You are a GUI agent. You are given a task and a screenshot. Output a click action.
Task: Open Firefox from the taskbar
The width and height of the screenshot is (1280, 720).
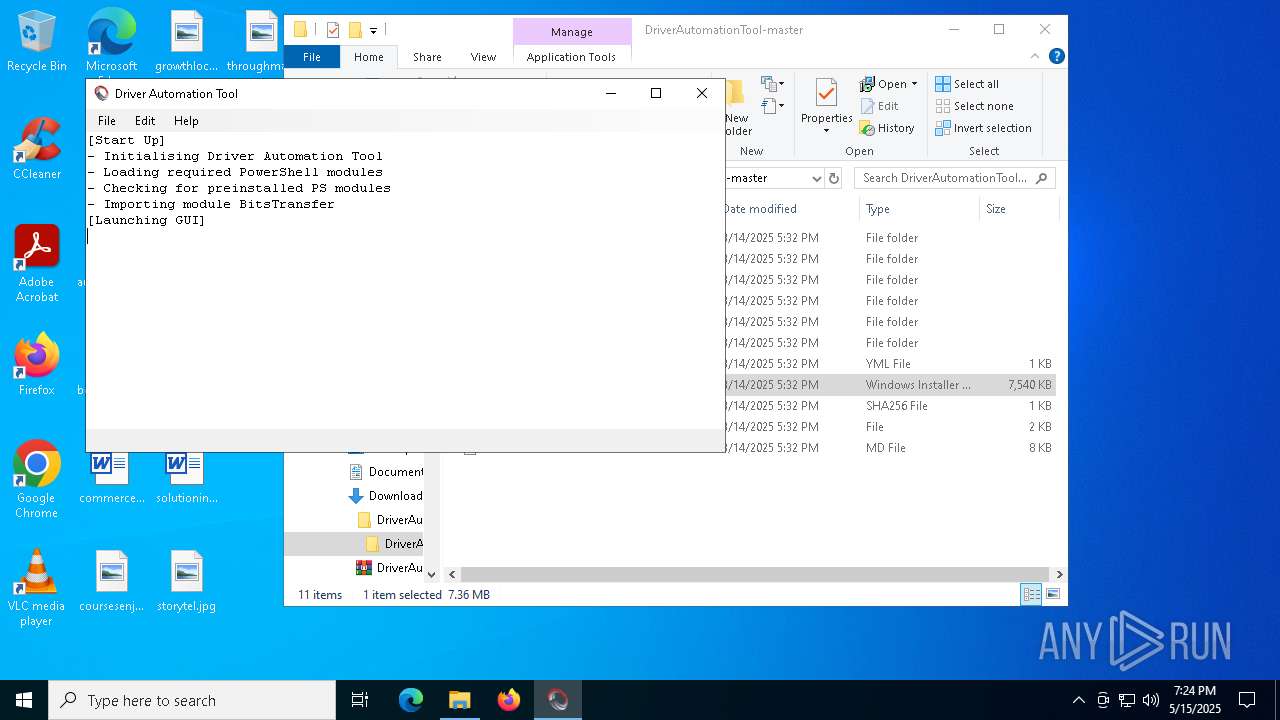click(x=509, y=700)
